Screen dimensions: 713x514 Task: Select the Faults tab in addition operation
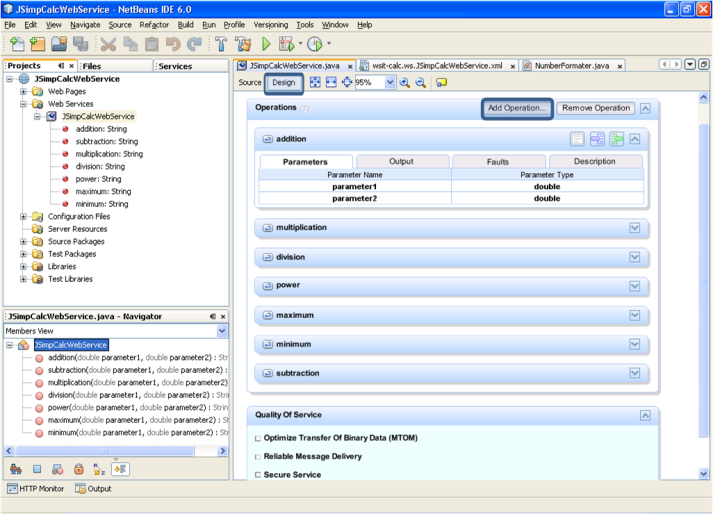(498, 161)
